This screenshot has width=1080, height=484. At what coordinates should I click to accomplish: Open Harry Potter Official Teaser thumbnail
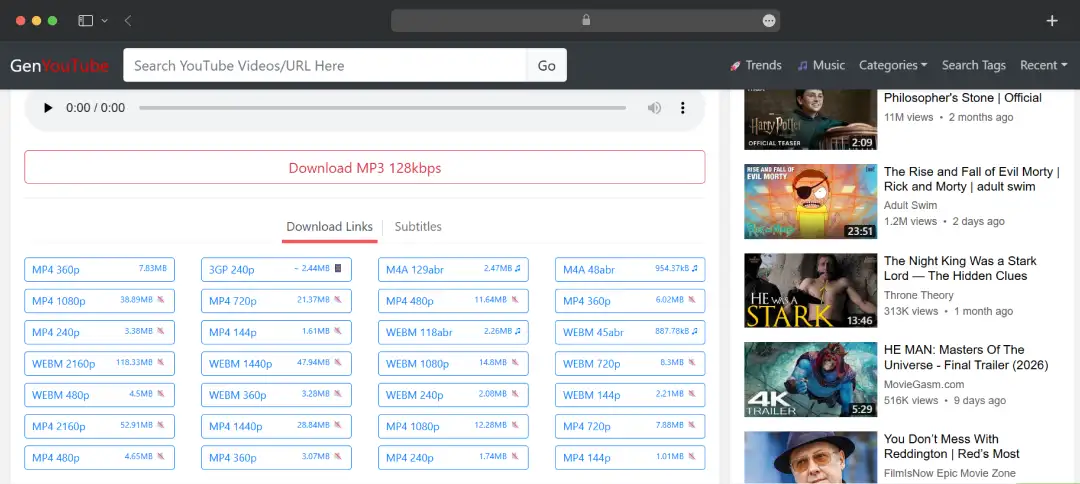(811, 119)
